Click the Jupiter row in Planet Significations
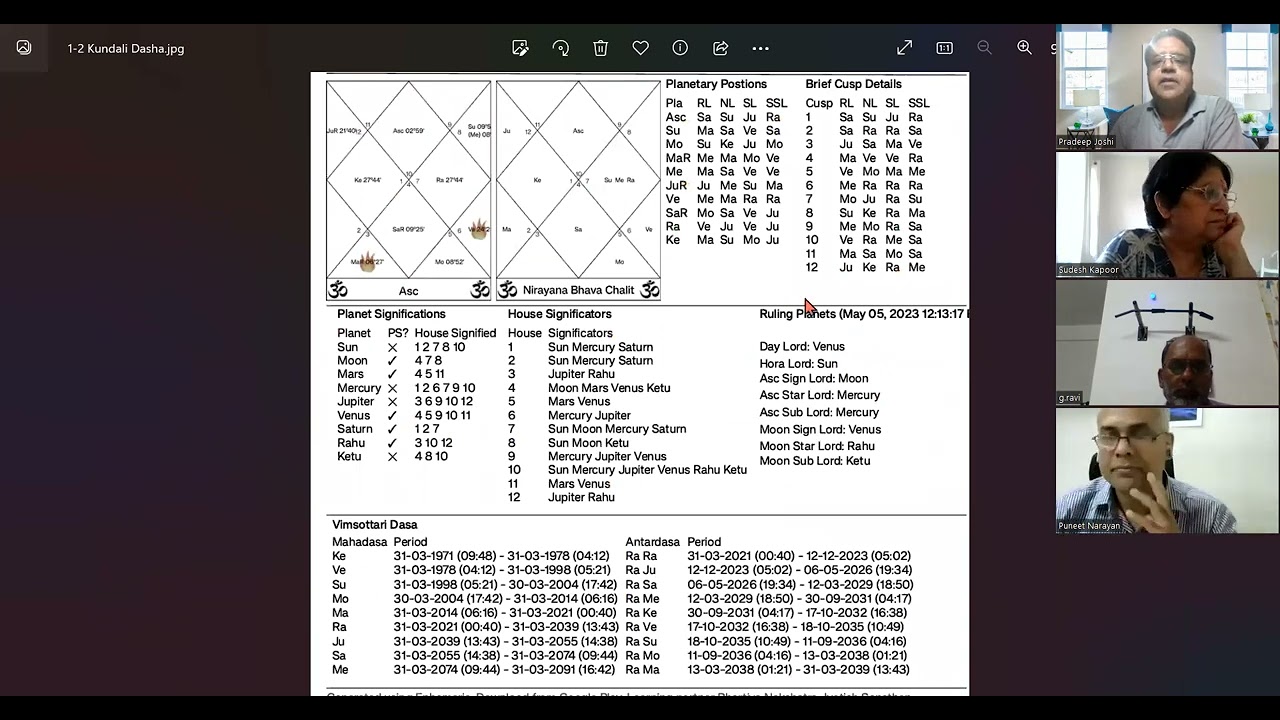Image resolution: width=1280 pixels, height=720 pixels. tap(405, 402)
